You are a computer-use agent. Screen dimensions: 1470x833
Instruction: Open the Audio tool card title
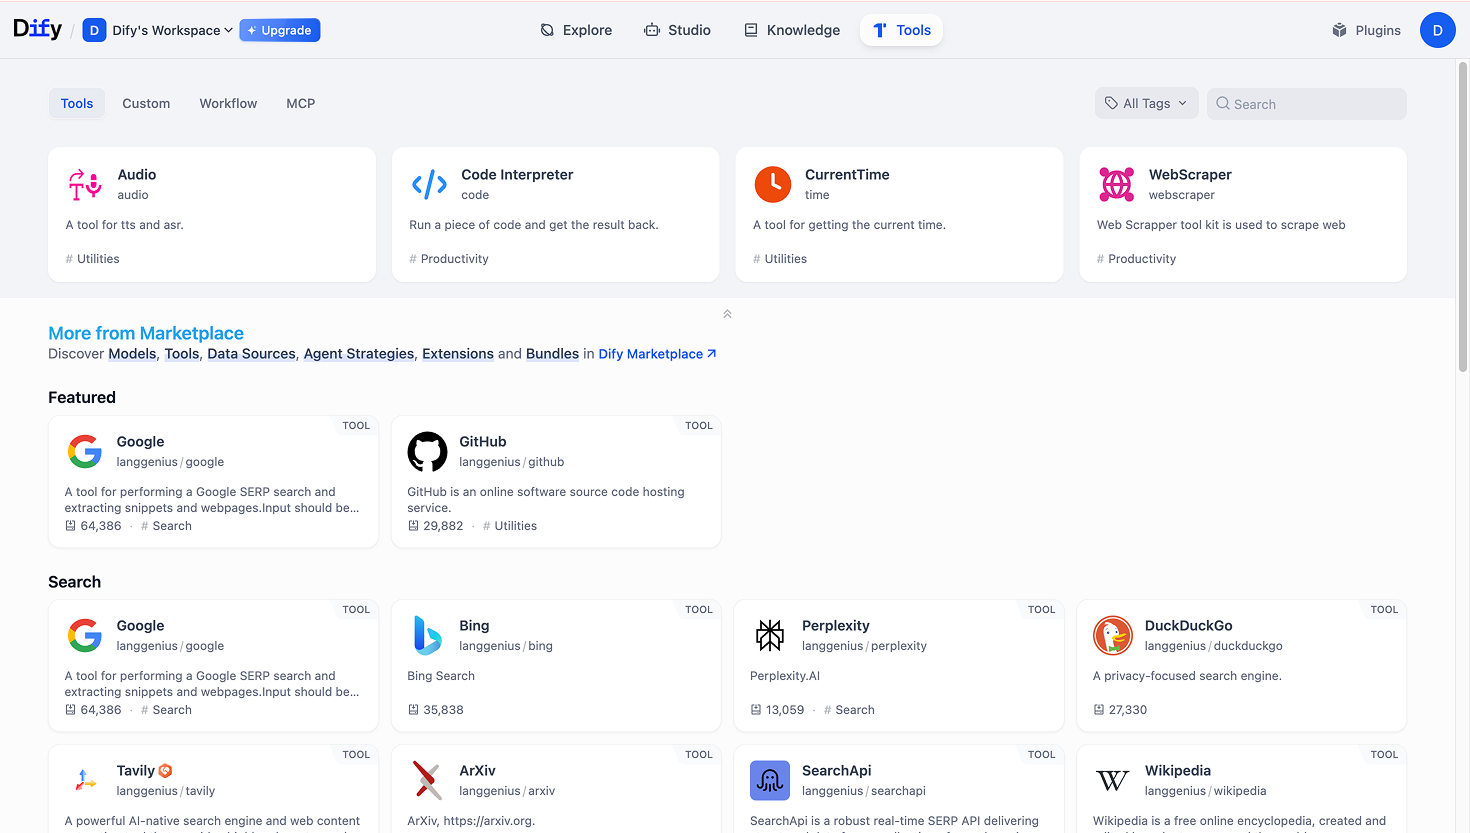137,174
